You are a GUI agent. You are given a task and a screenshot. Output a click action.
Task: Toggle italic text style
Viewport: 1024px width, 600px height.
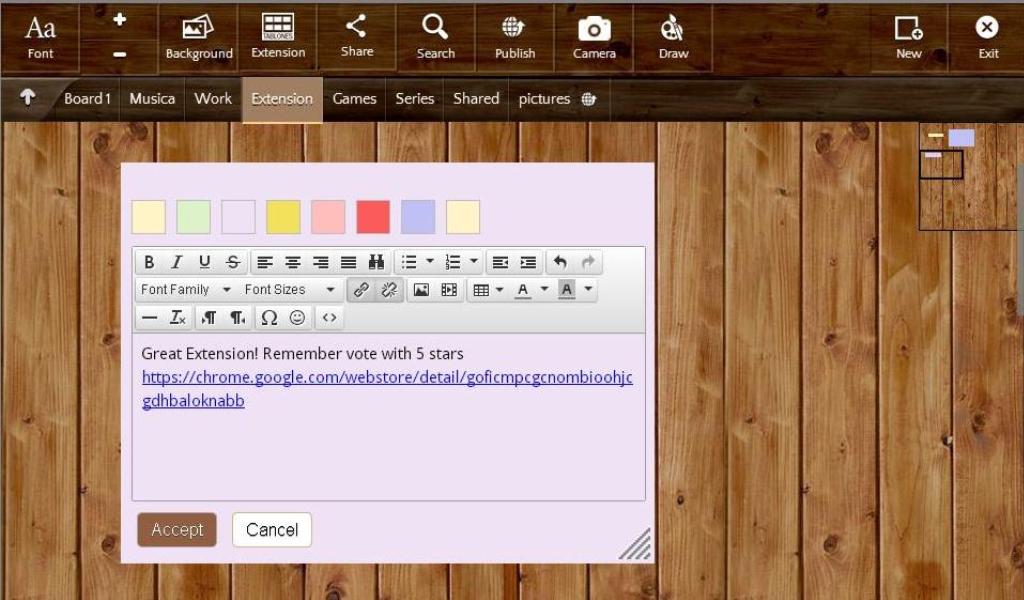pyautogui.click(x=177, y=262)
